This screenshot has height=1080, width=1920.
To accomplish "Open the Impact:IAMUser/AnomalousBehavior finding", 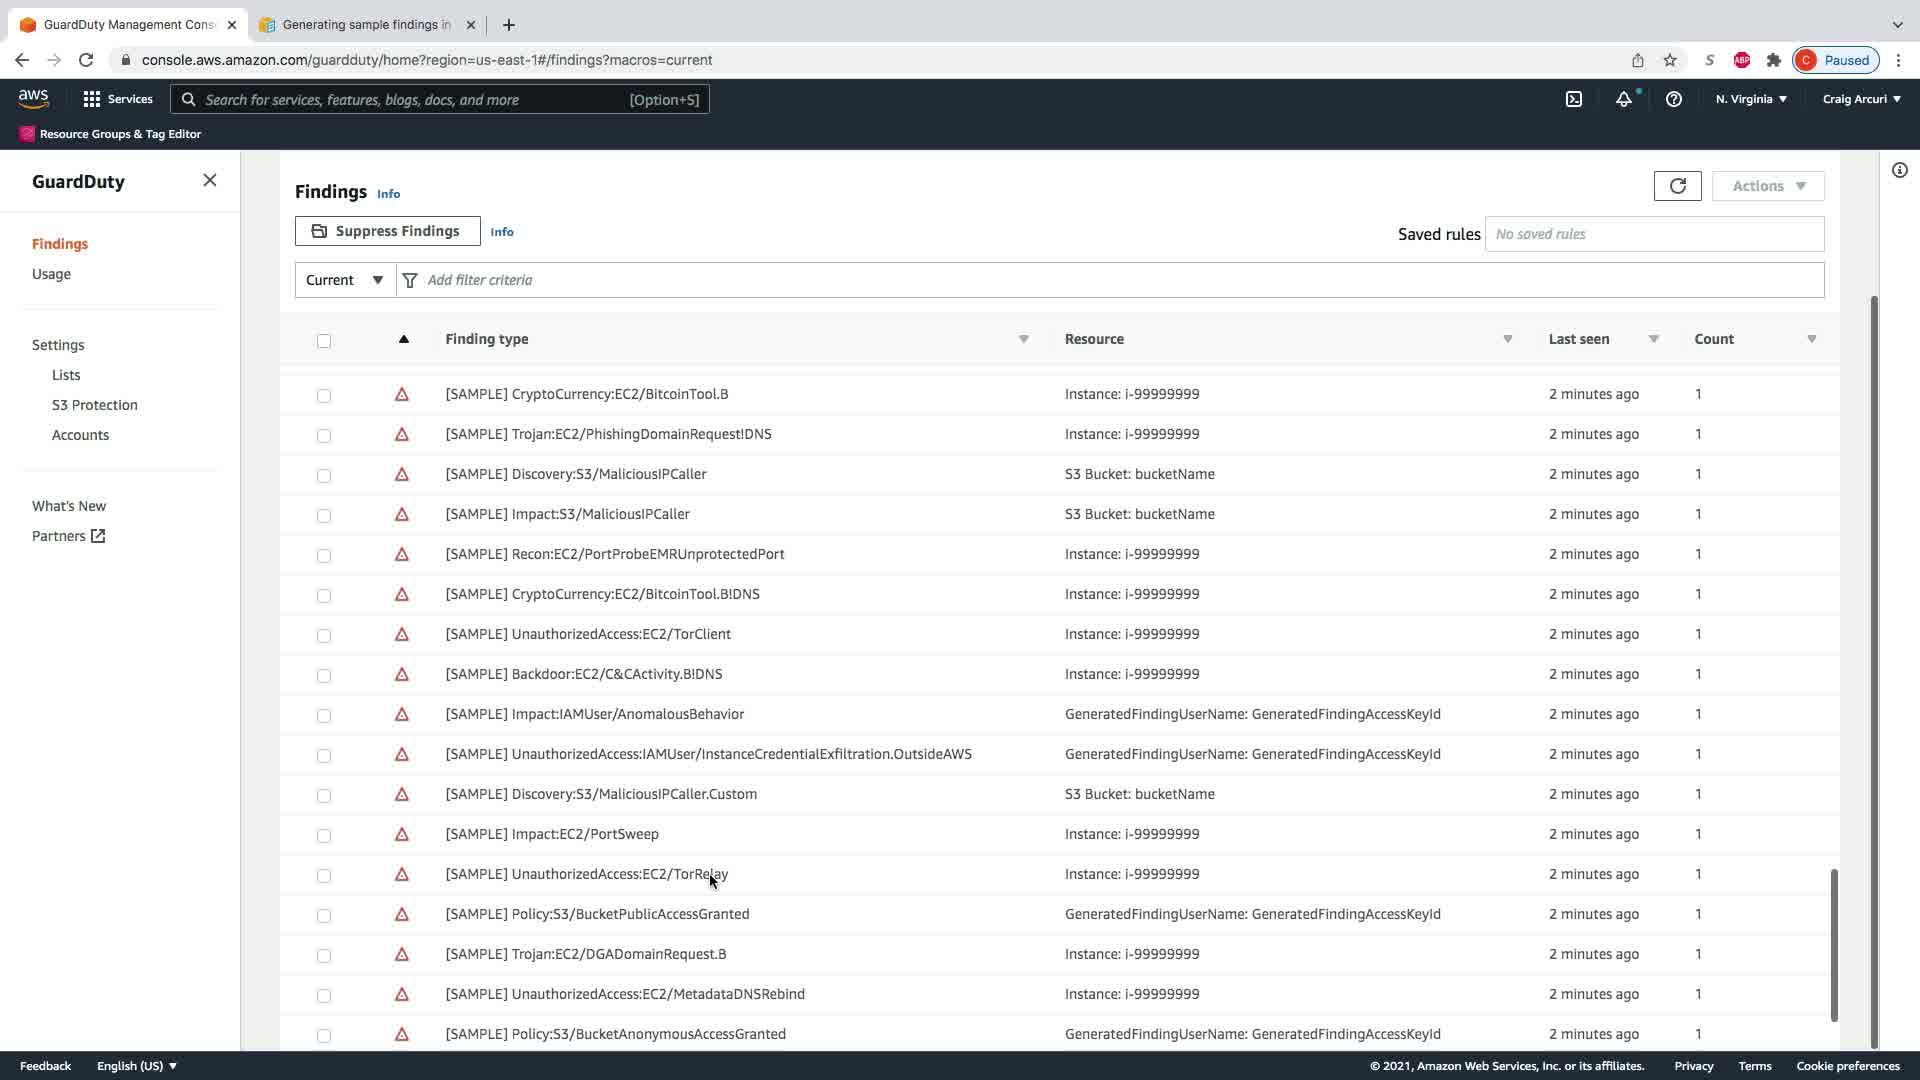I will coord(594,714).
